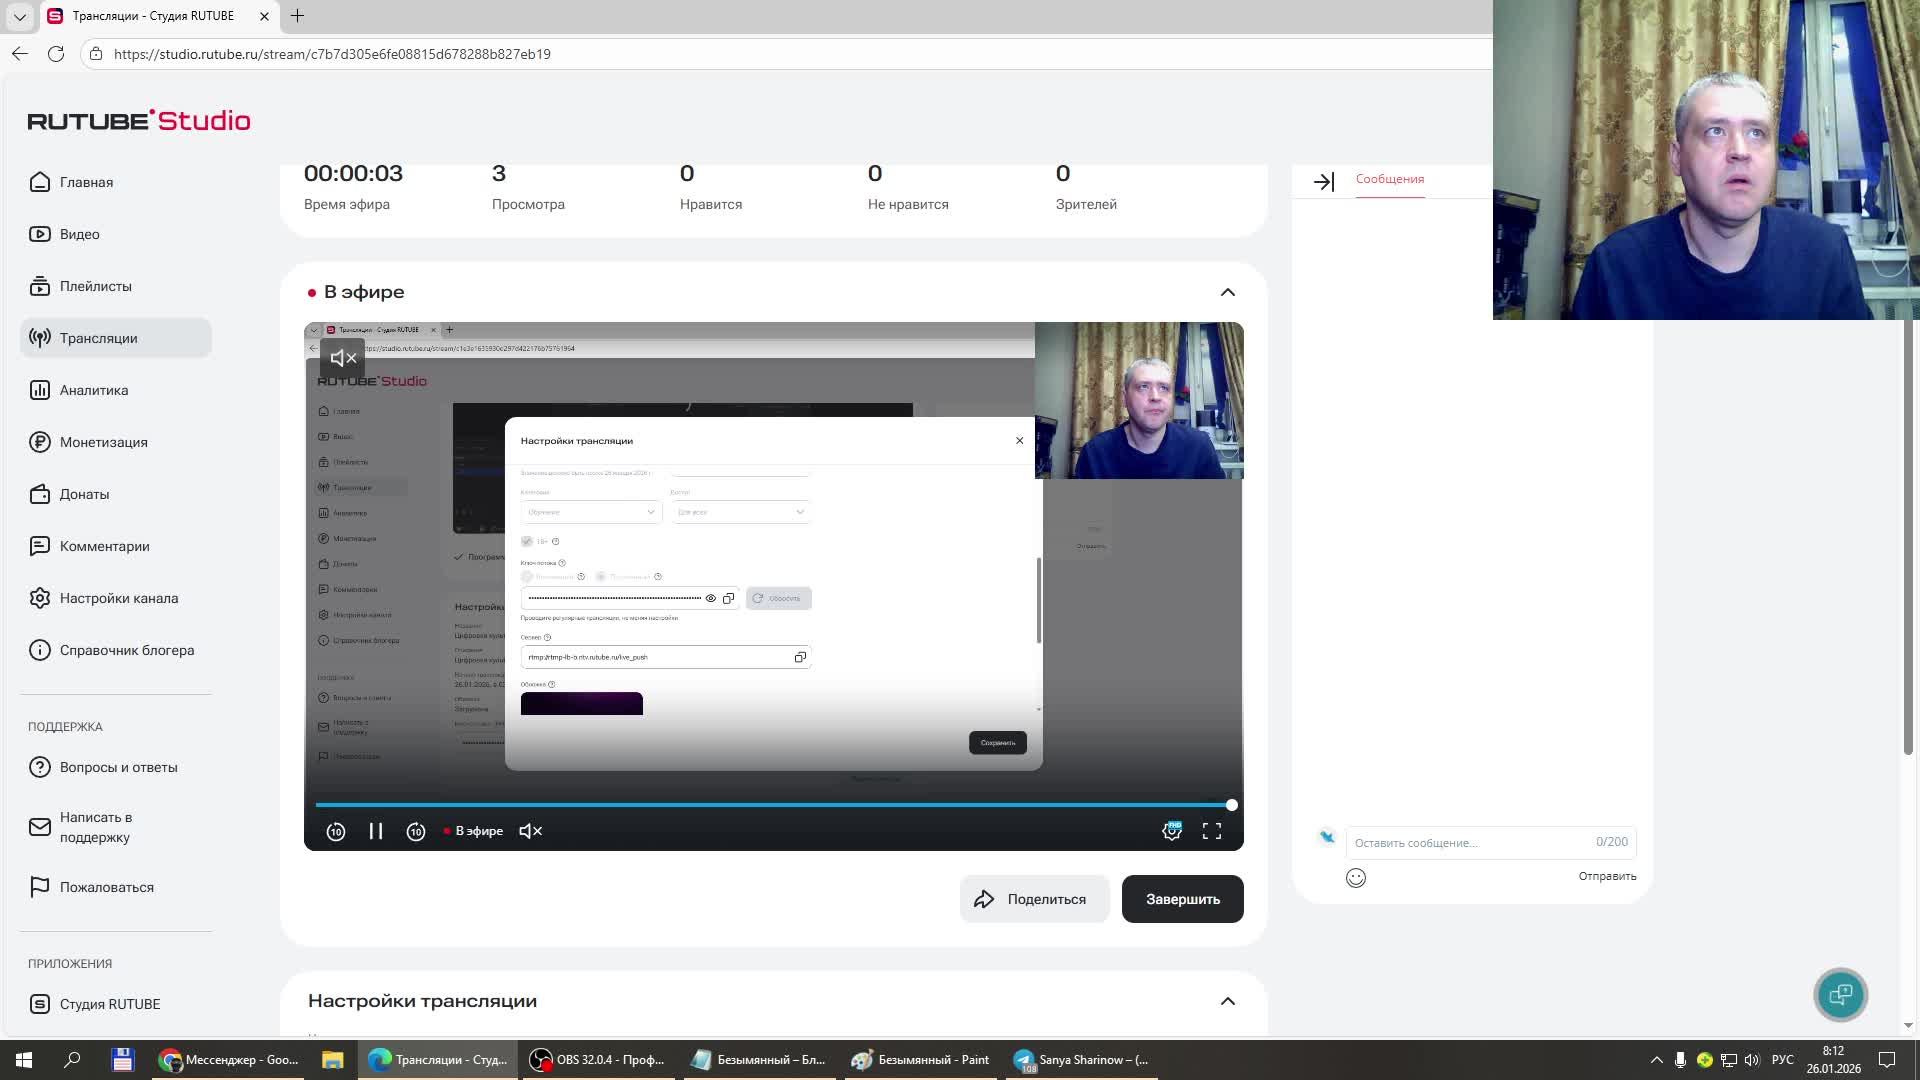Collapse the "В эфире" section
The width and height of the screenshot is (1920, 1080).
pyautogui.click(x=1228, y=292)
